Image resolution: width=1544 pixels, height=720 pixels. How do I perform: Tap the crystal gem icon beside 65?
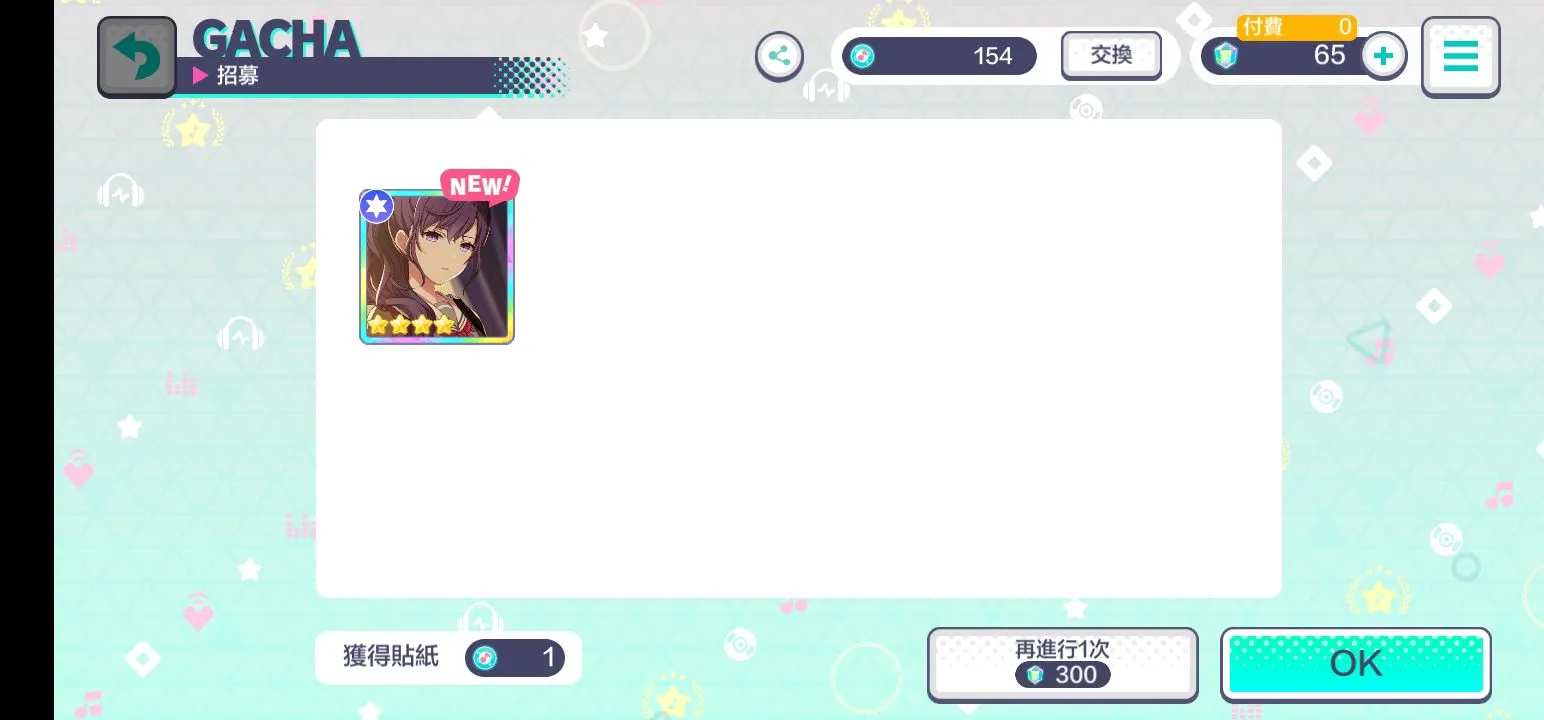tap(1225, 56)
